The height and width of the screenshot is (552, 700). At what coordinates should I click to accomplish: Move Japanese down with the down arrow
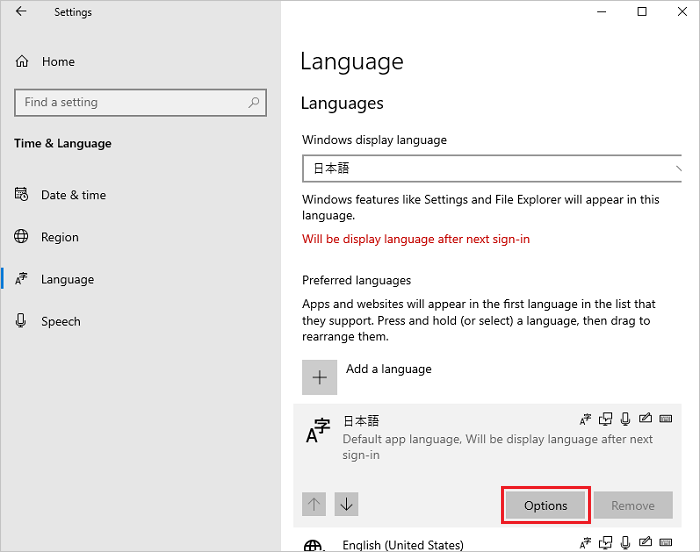[346, 505]
